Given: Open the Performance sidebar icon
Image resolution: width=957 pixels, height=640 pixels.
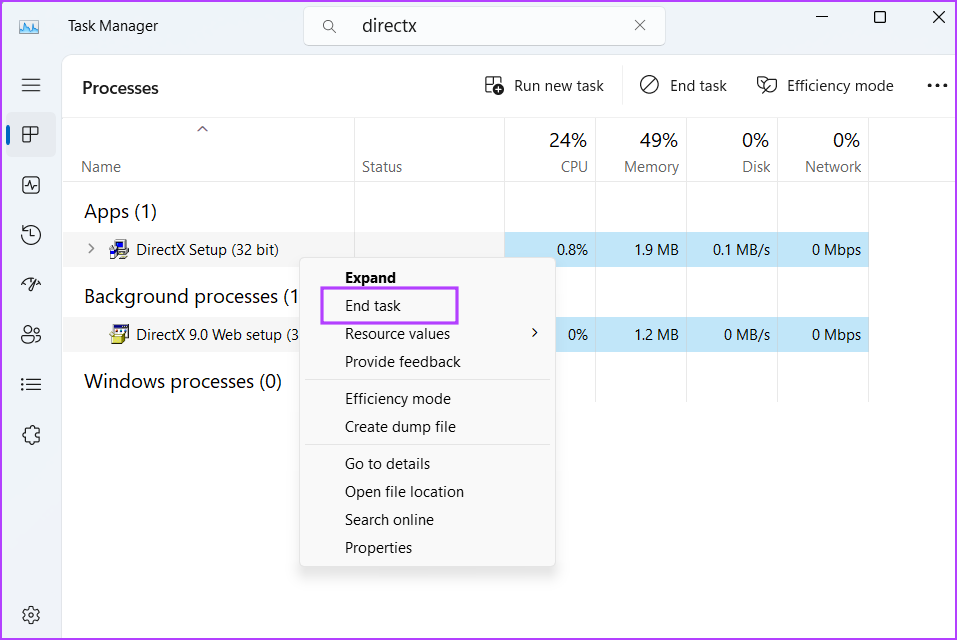Looking at the screenshot, I should pos(31,185).
